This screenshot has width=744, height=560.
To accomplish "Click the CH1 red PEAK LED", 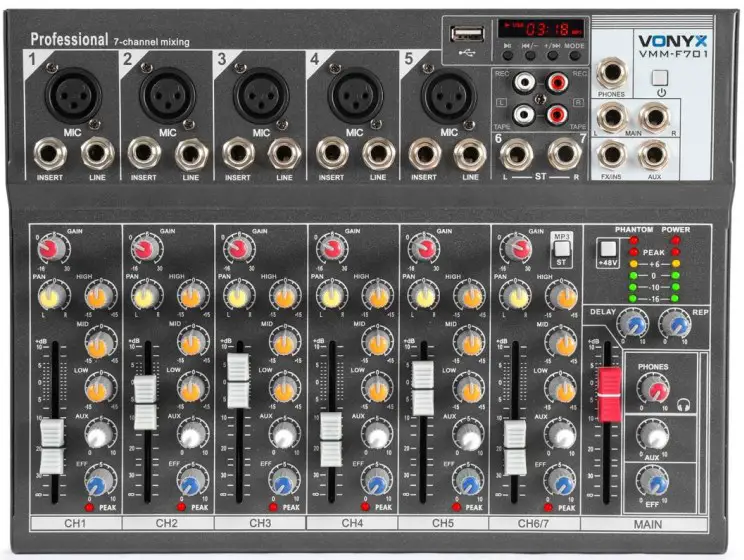I will [89, 507].
